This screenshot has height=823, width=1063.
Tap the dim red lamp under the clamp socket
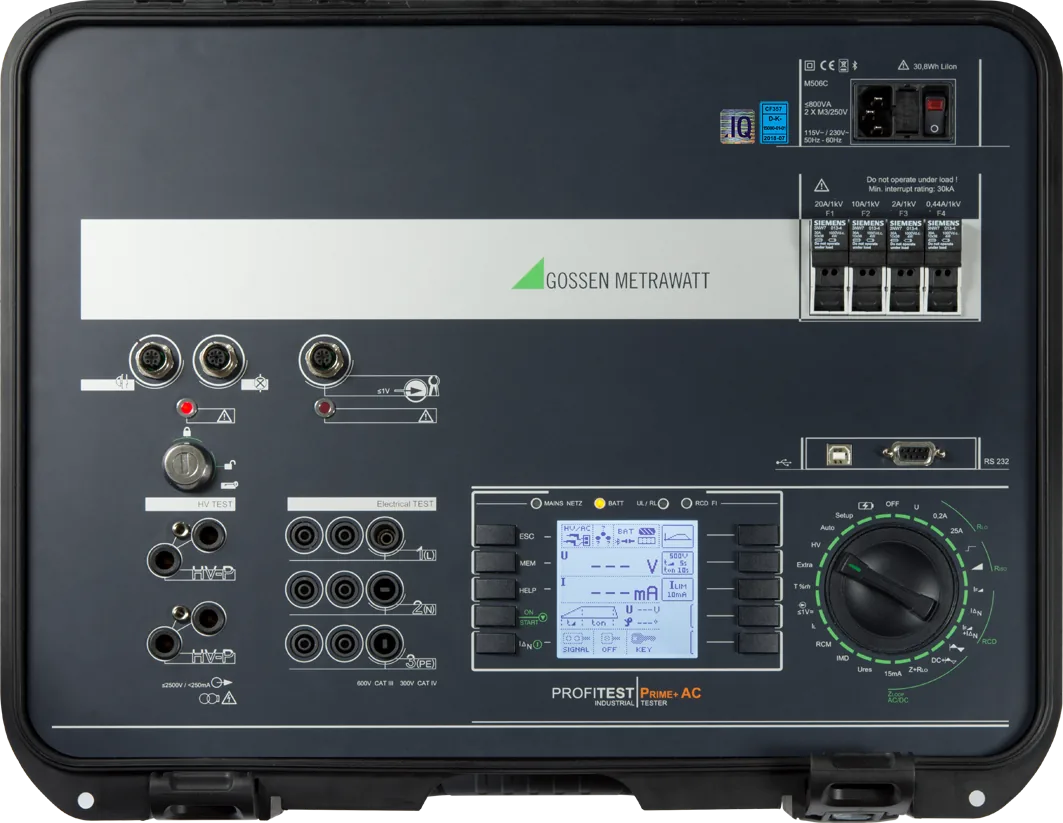(x=325, y=408)
